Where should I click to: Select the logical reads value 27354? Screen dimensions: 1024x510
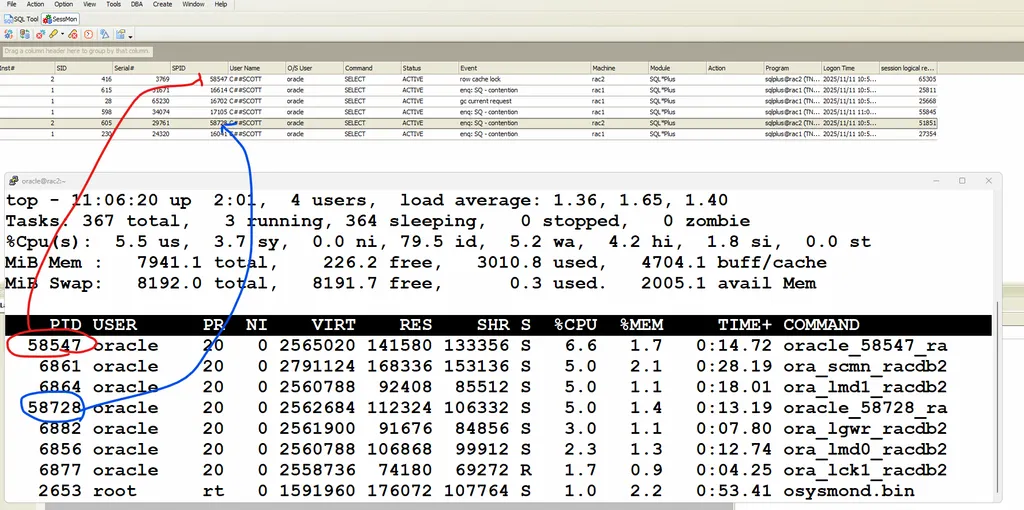tap(908, 134)
